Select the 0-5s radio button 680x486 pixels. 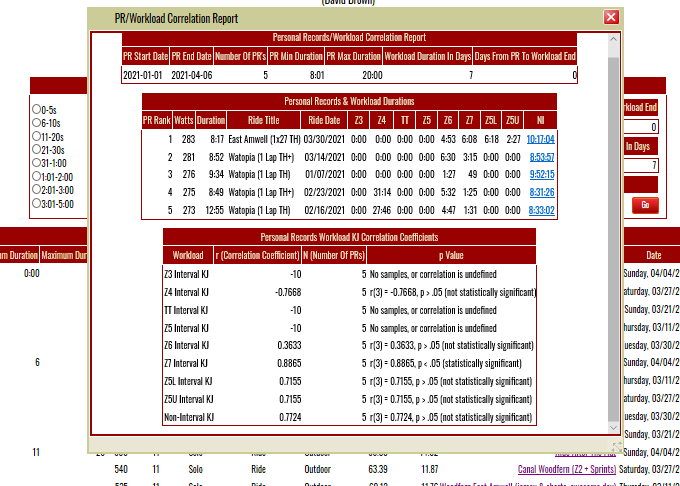pyautogui.click(x=36, y=109)
